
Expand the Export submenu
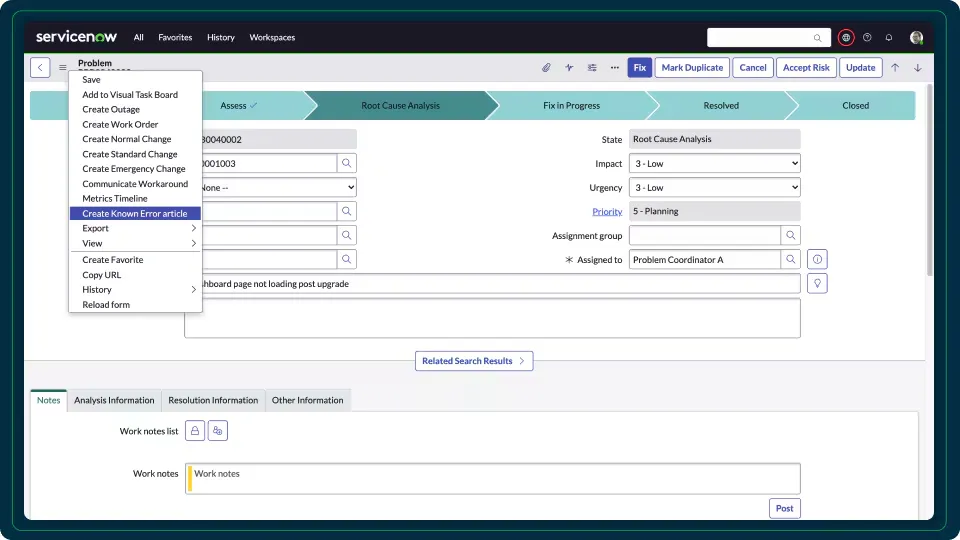coord(136,229)
